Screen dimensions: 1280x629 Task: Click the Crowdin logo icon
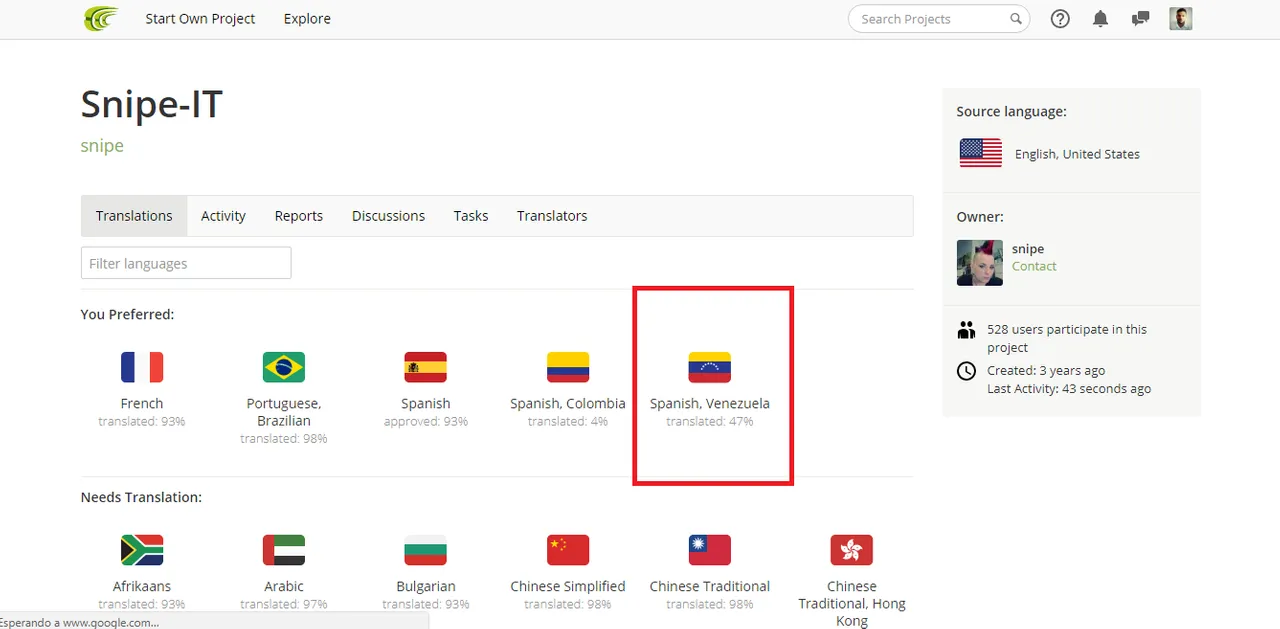[x=101, y=19]
